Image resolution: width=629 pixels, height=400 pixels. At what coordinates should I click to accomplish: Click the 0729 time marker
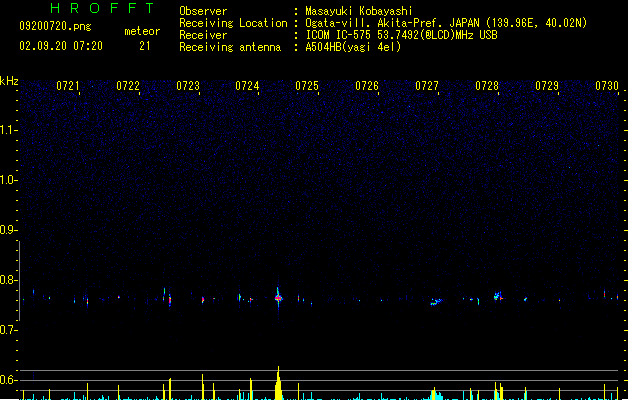coord(547,86)
